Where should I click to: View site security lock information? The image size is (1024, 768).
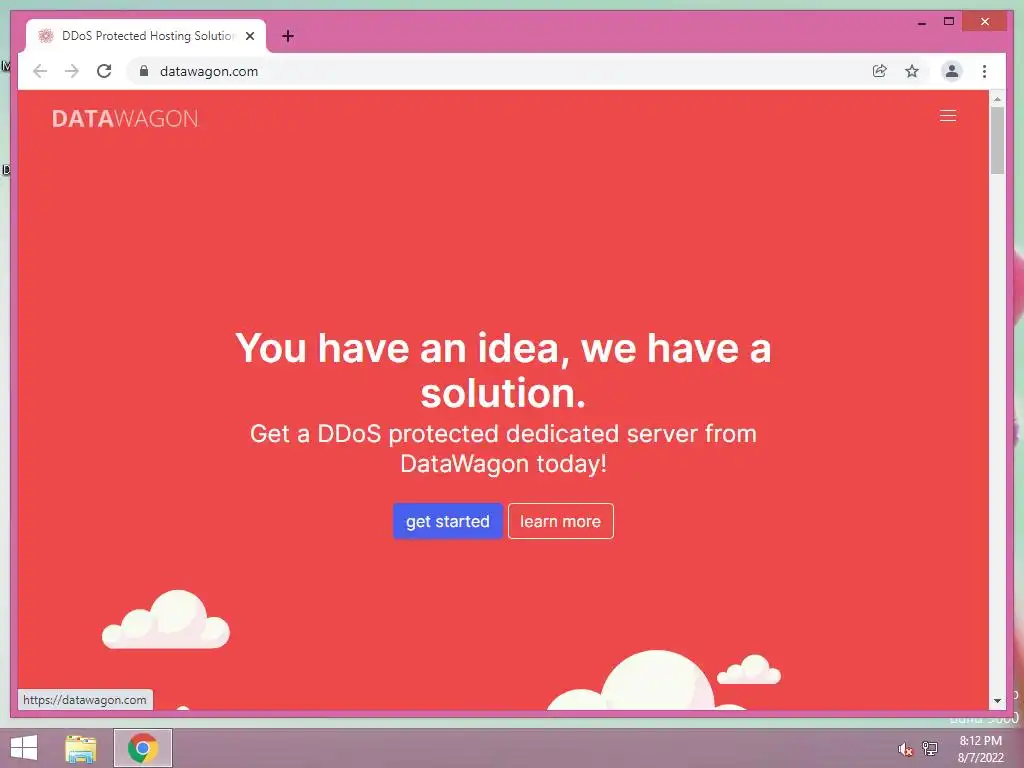tap(144, 71)
